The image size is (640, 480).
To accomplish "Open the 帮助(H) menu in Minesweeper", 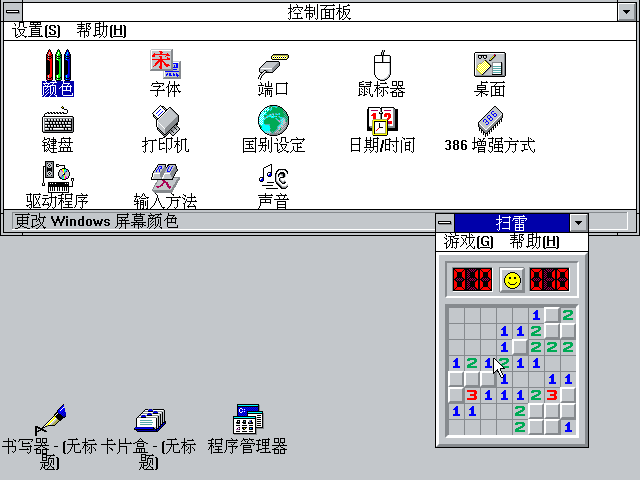I will tap(534, 241).
